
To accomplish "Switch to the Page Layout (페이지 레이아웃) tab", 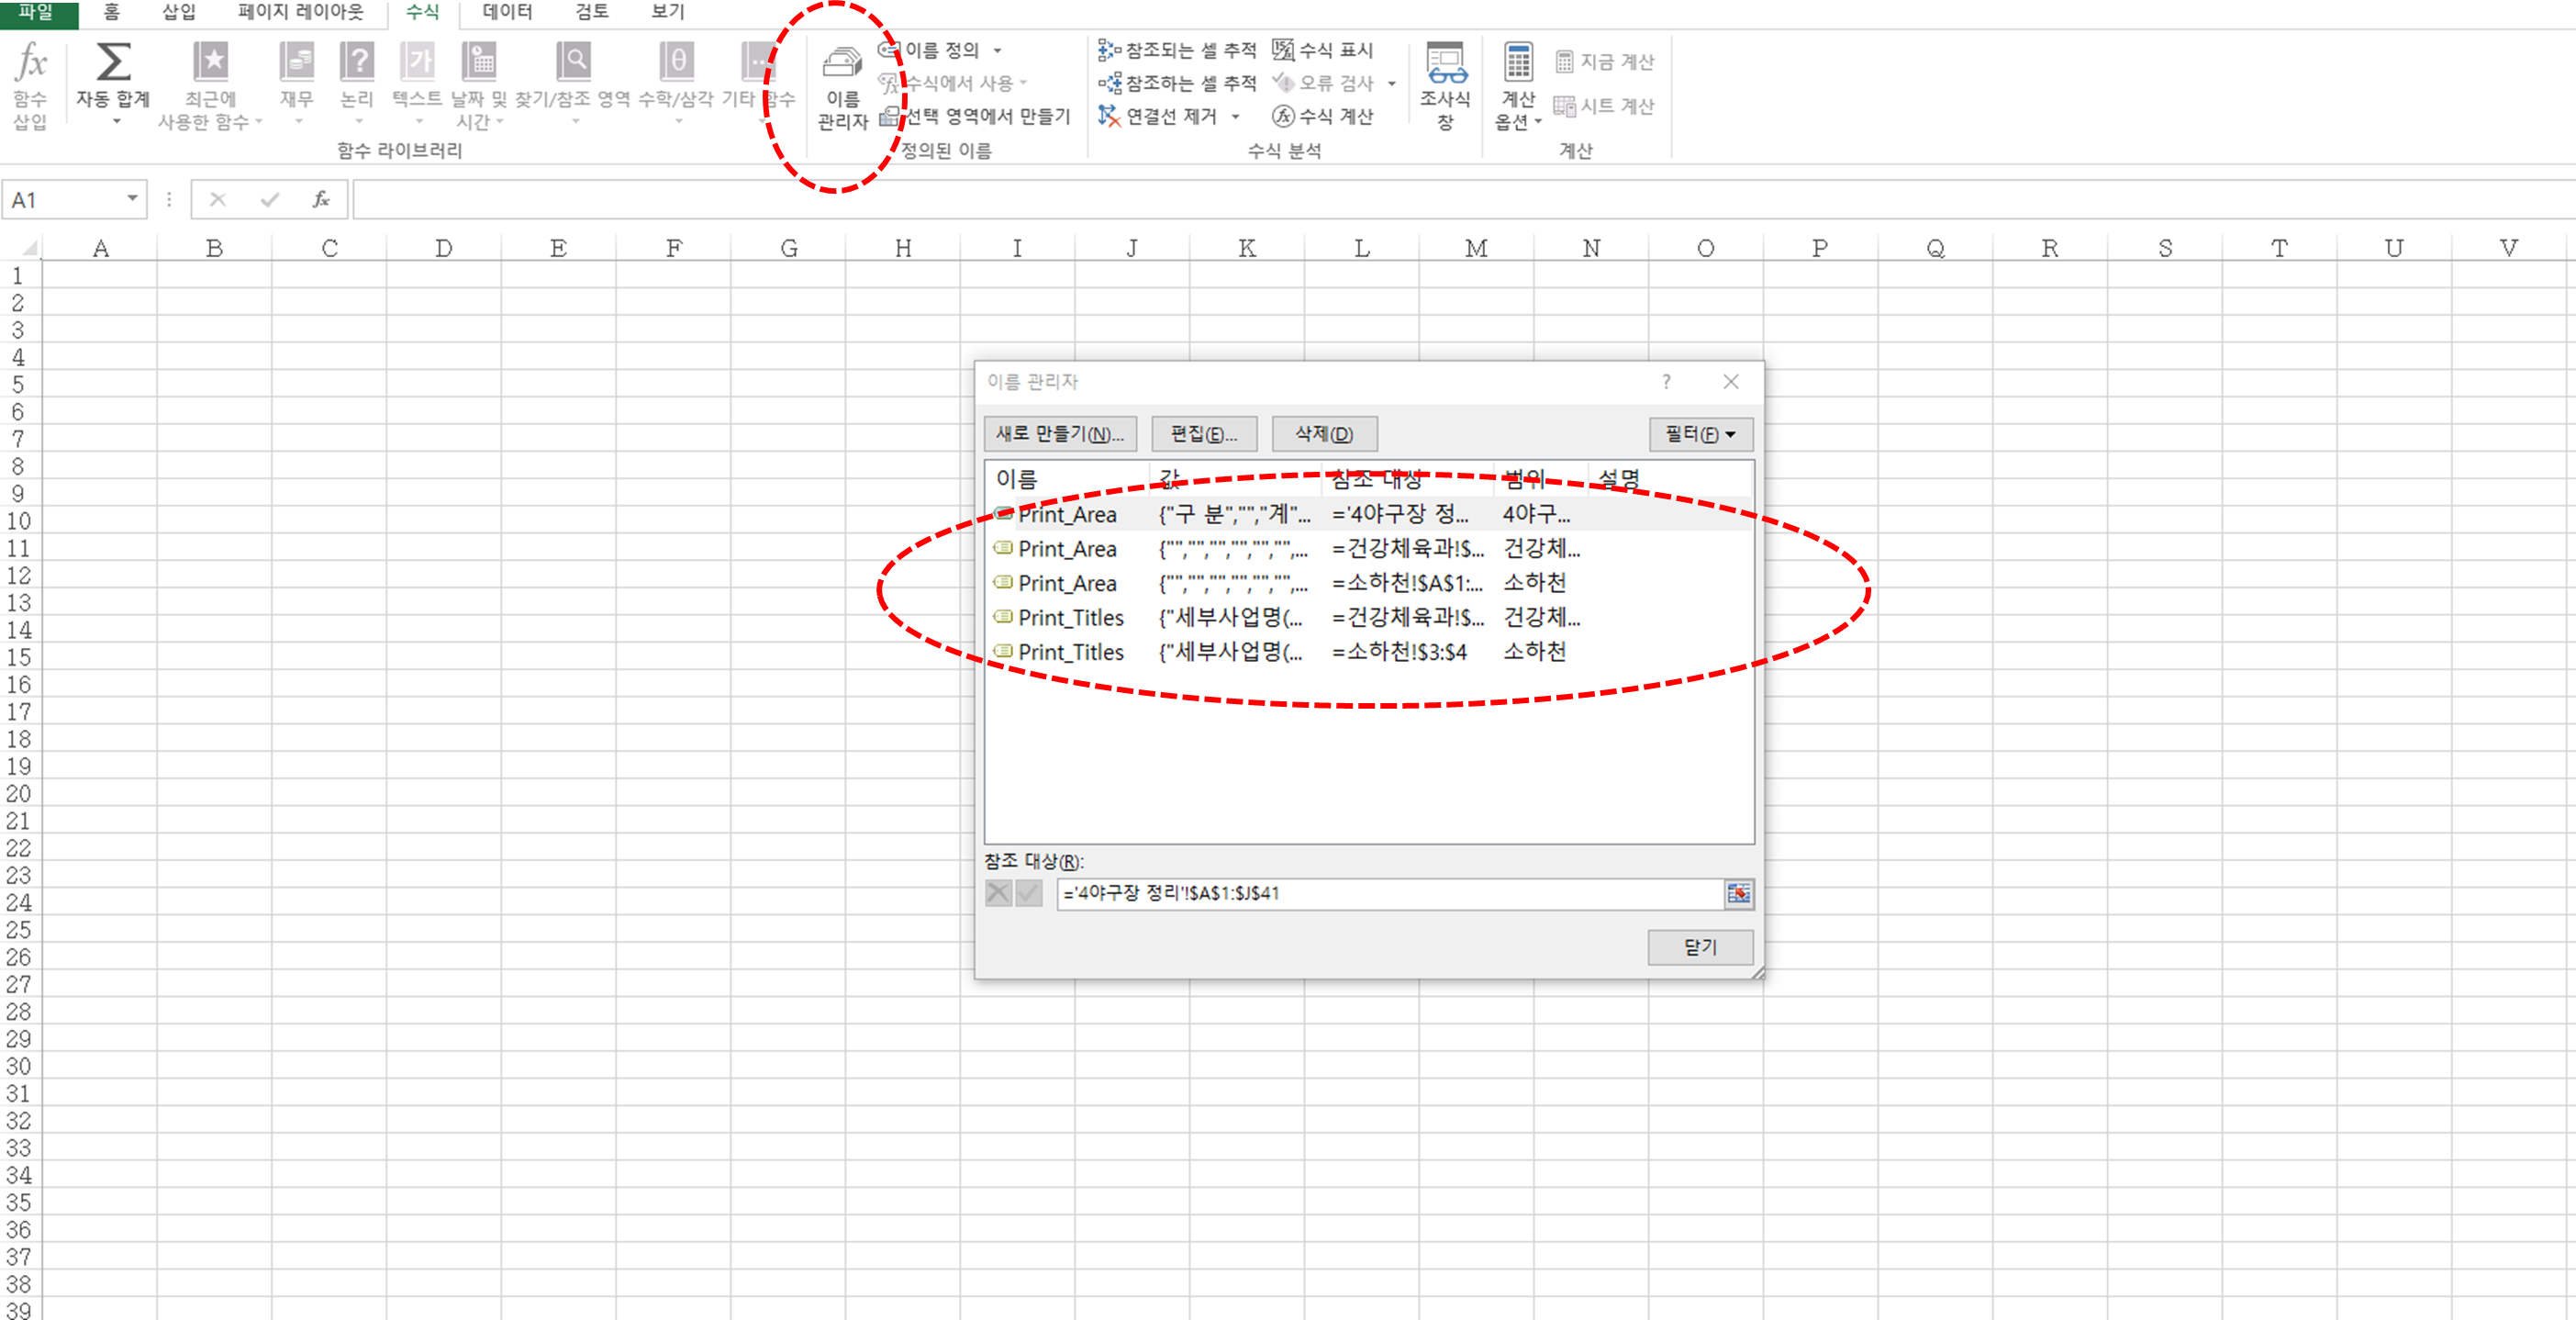I will [x=301, y=12].
